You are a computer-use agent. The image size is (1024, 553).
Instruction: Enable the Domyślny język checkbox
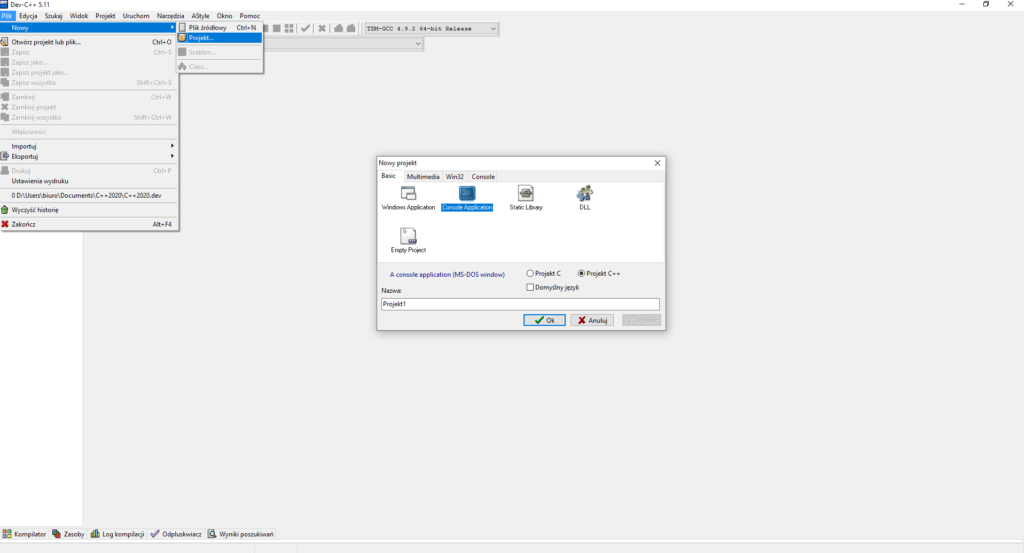pyautogui.click(x=530, y=287)
